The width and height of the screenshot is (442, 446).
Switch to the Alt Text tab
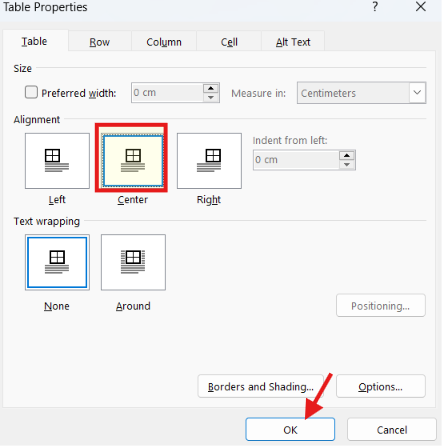pos(293,42)
